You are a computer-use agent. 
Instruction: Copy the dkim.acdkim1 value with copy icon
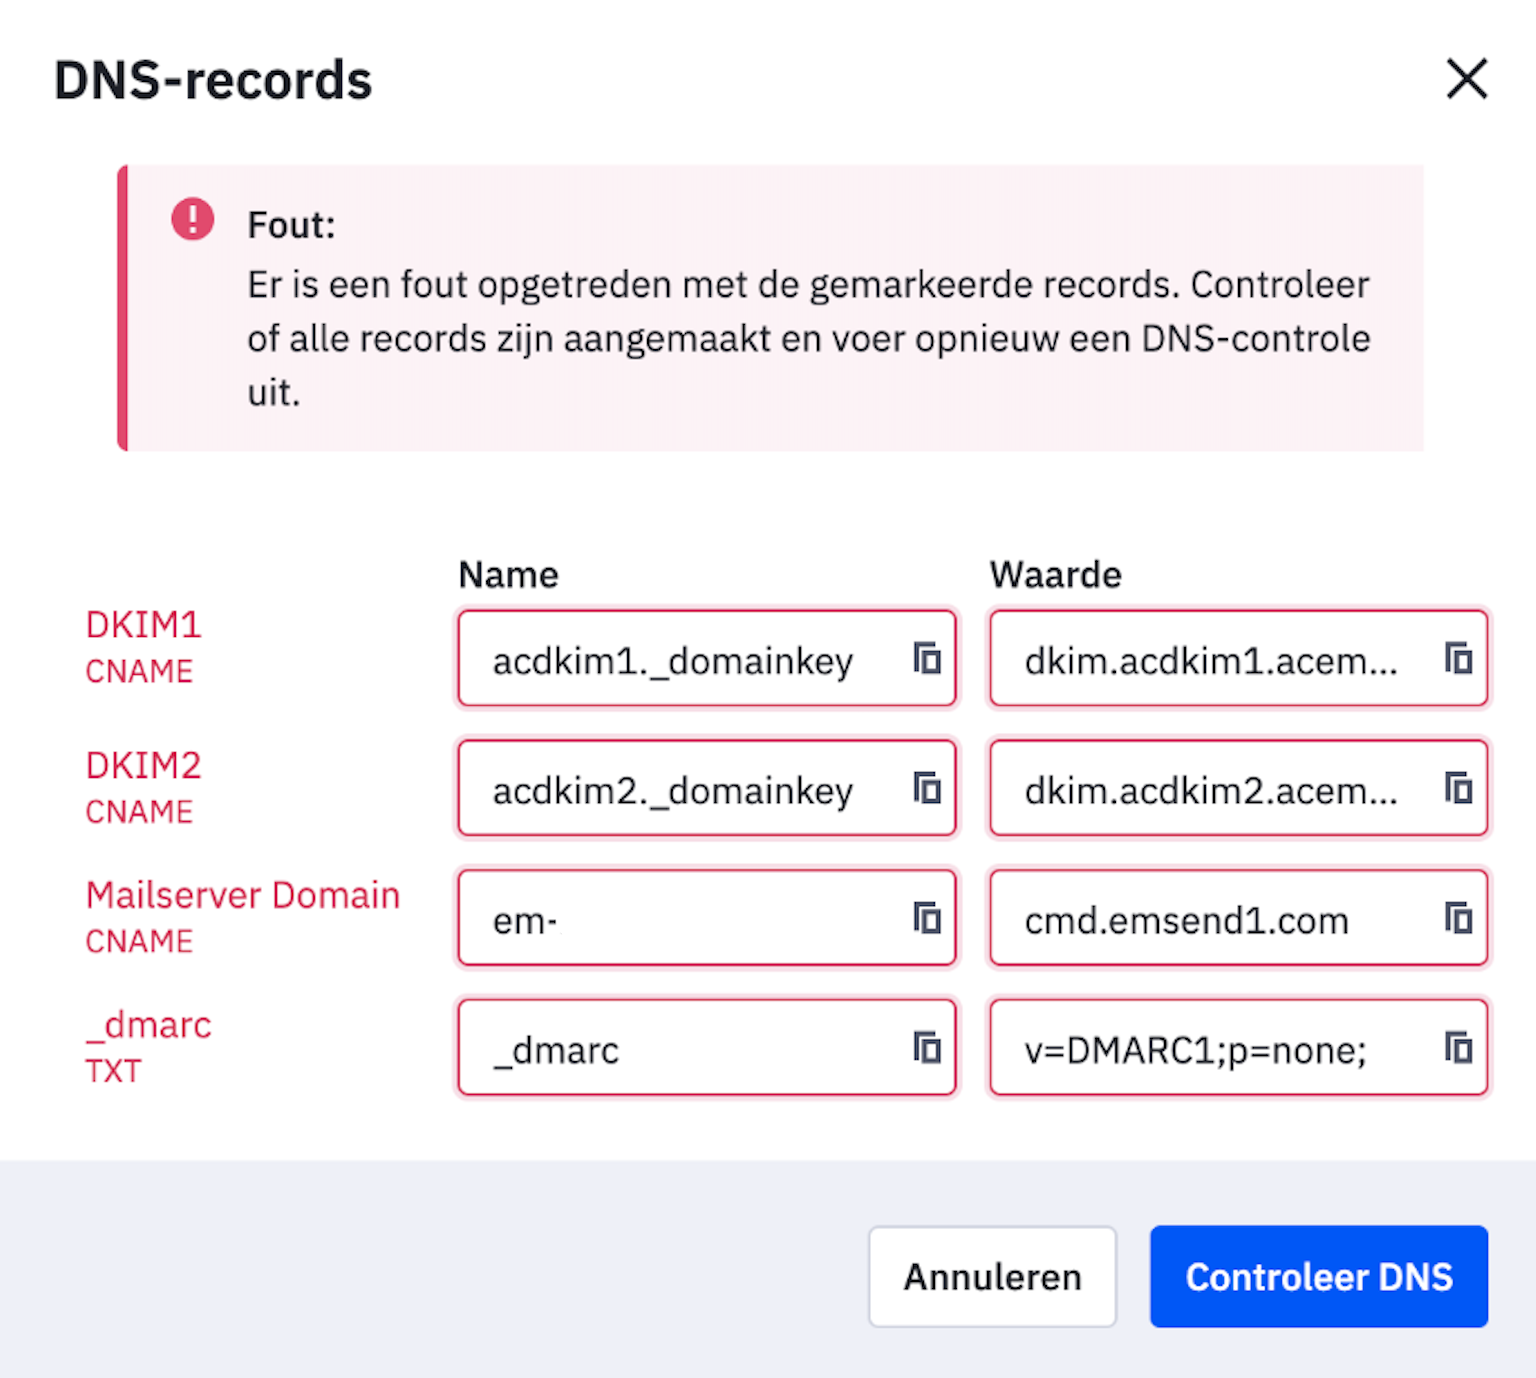tap(1459, 658)
